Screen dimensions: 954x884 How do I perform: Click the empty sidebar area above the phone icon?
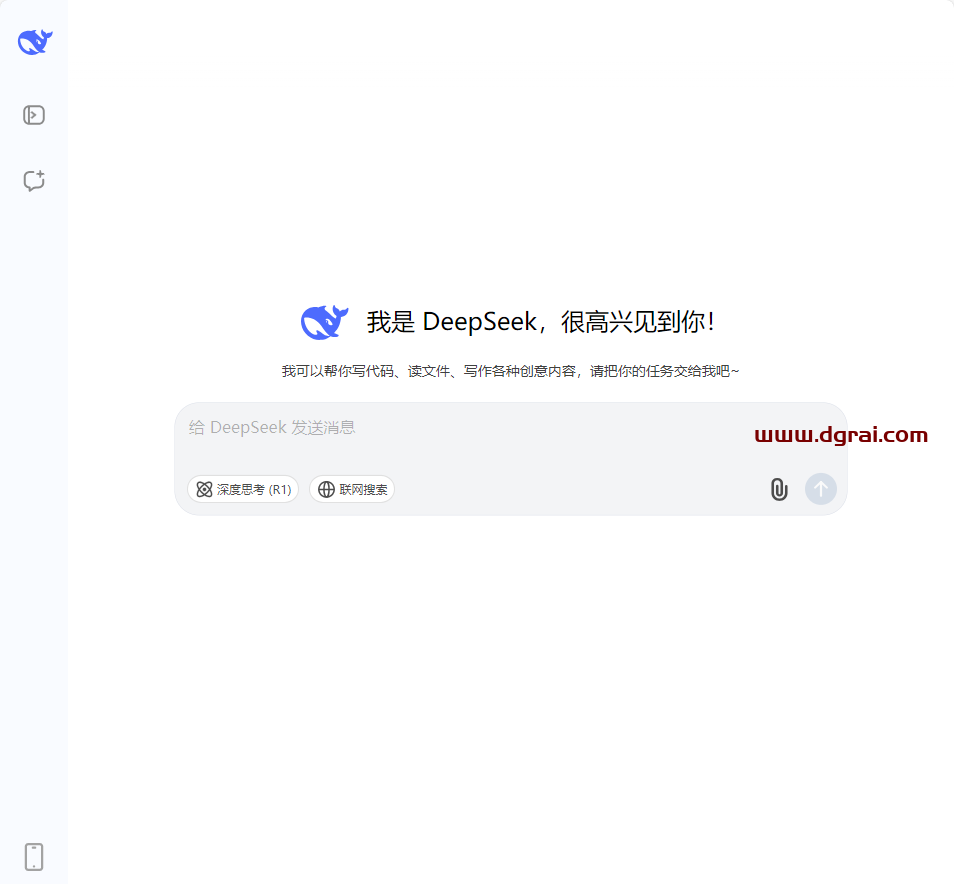point(34,600)
